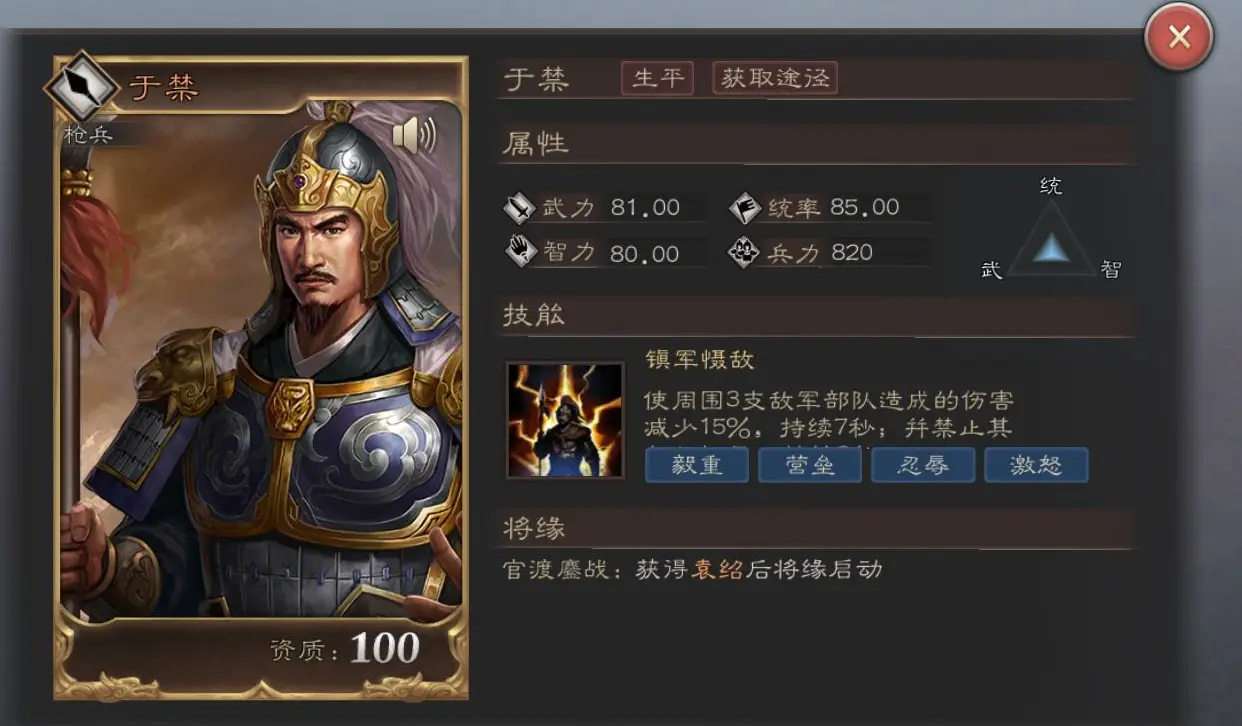1242x726 pixels.
Task: Select the 营垒 trait button
Action: click(x=810, y=465)
